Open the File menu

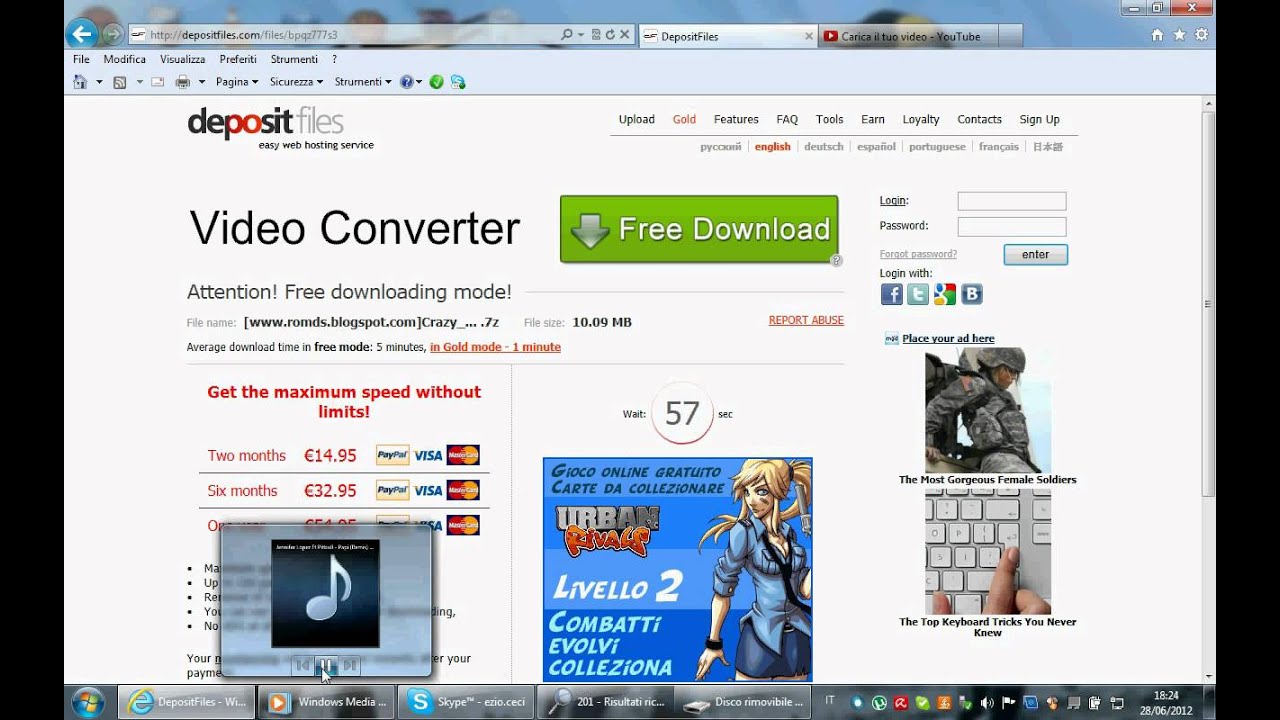point(81,59)
